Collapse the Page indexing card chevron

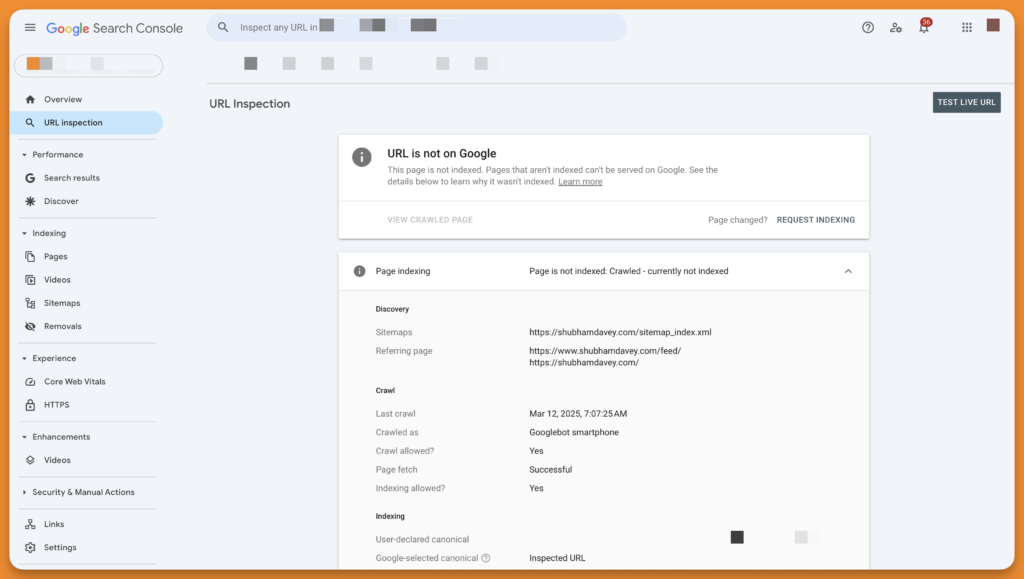tap(848, 271)
